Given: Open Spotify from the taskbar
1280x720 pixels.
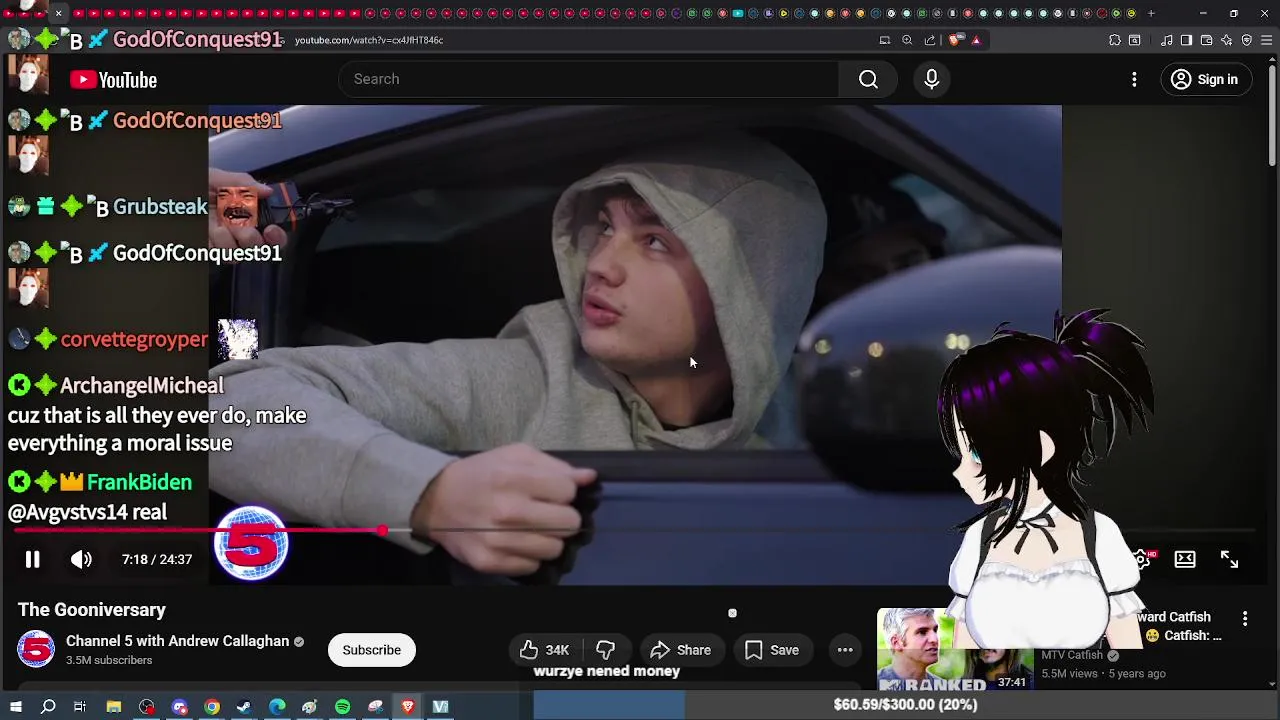Looking at the screenshot, I should point(342,707).
